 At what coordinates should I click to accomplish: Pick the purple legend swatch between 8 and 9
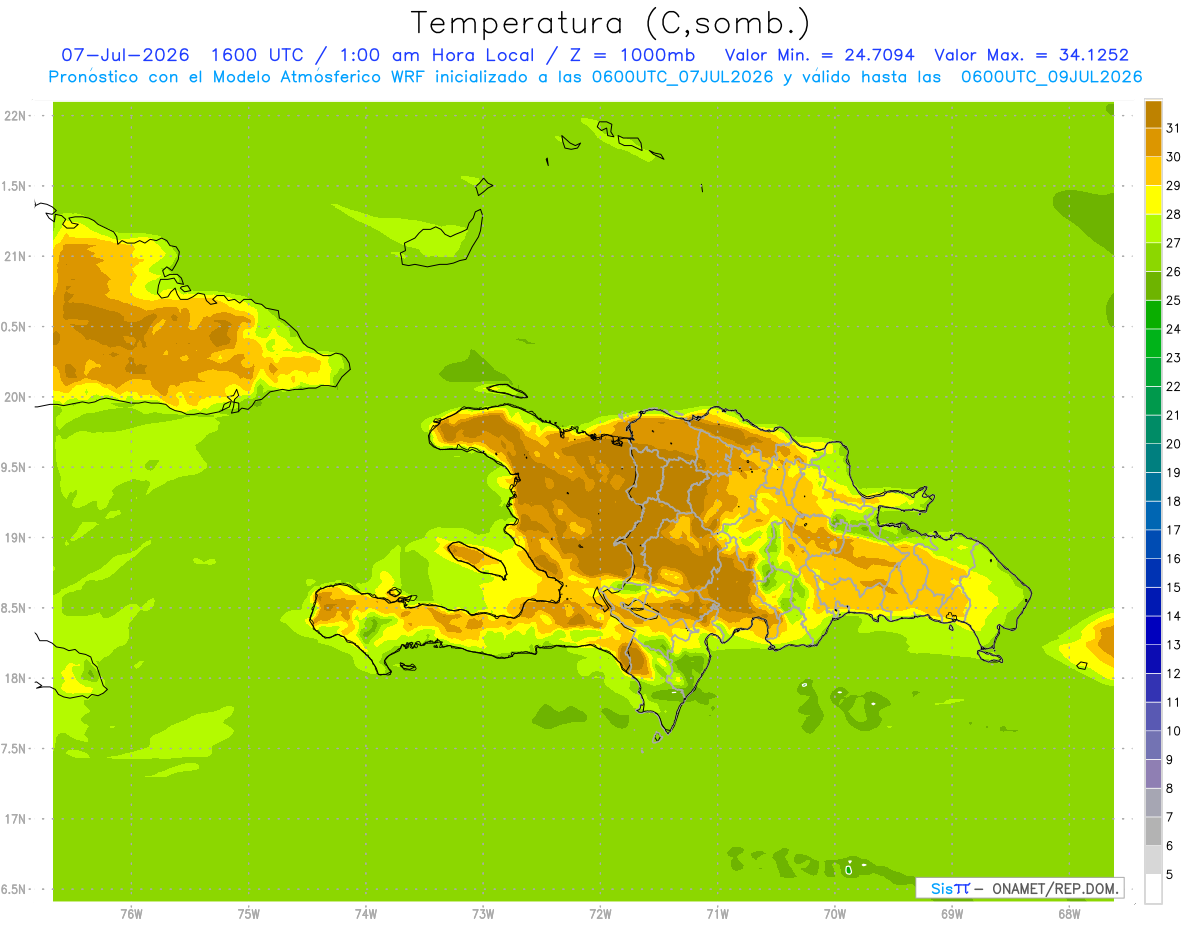click(1153, 774)
